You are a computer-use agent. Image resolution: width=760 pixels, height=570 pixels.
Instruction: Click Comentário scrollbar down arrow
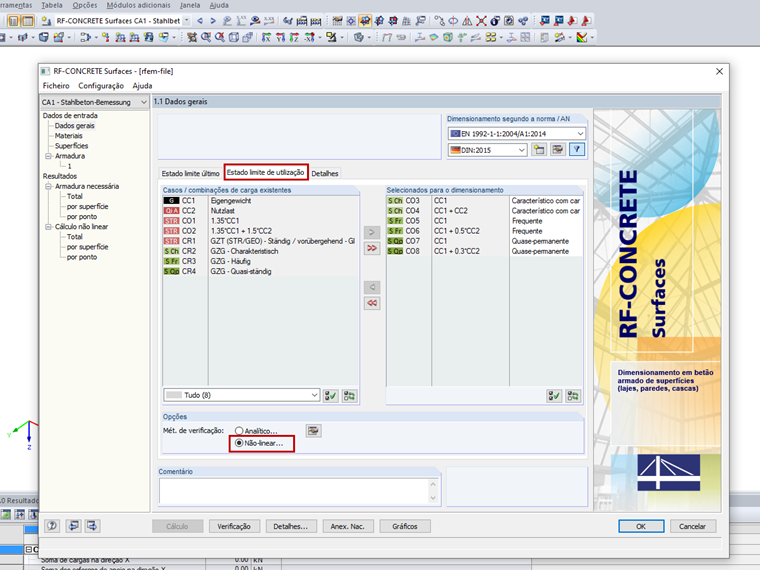[433, 498]
